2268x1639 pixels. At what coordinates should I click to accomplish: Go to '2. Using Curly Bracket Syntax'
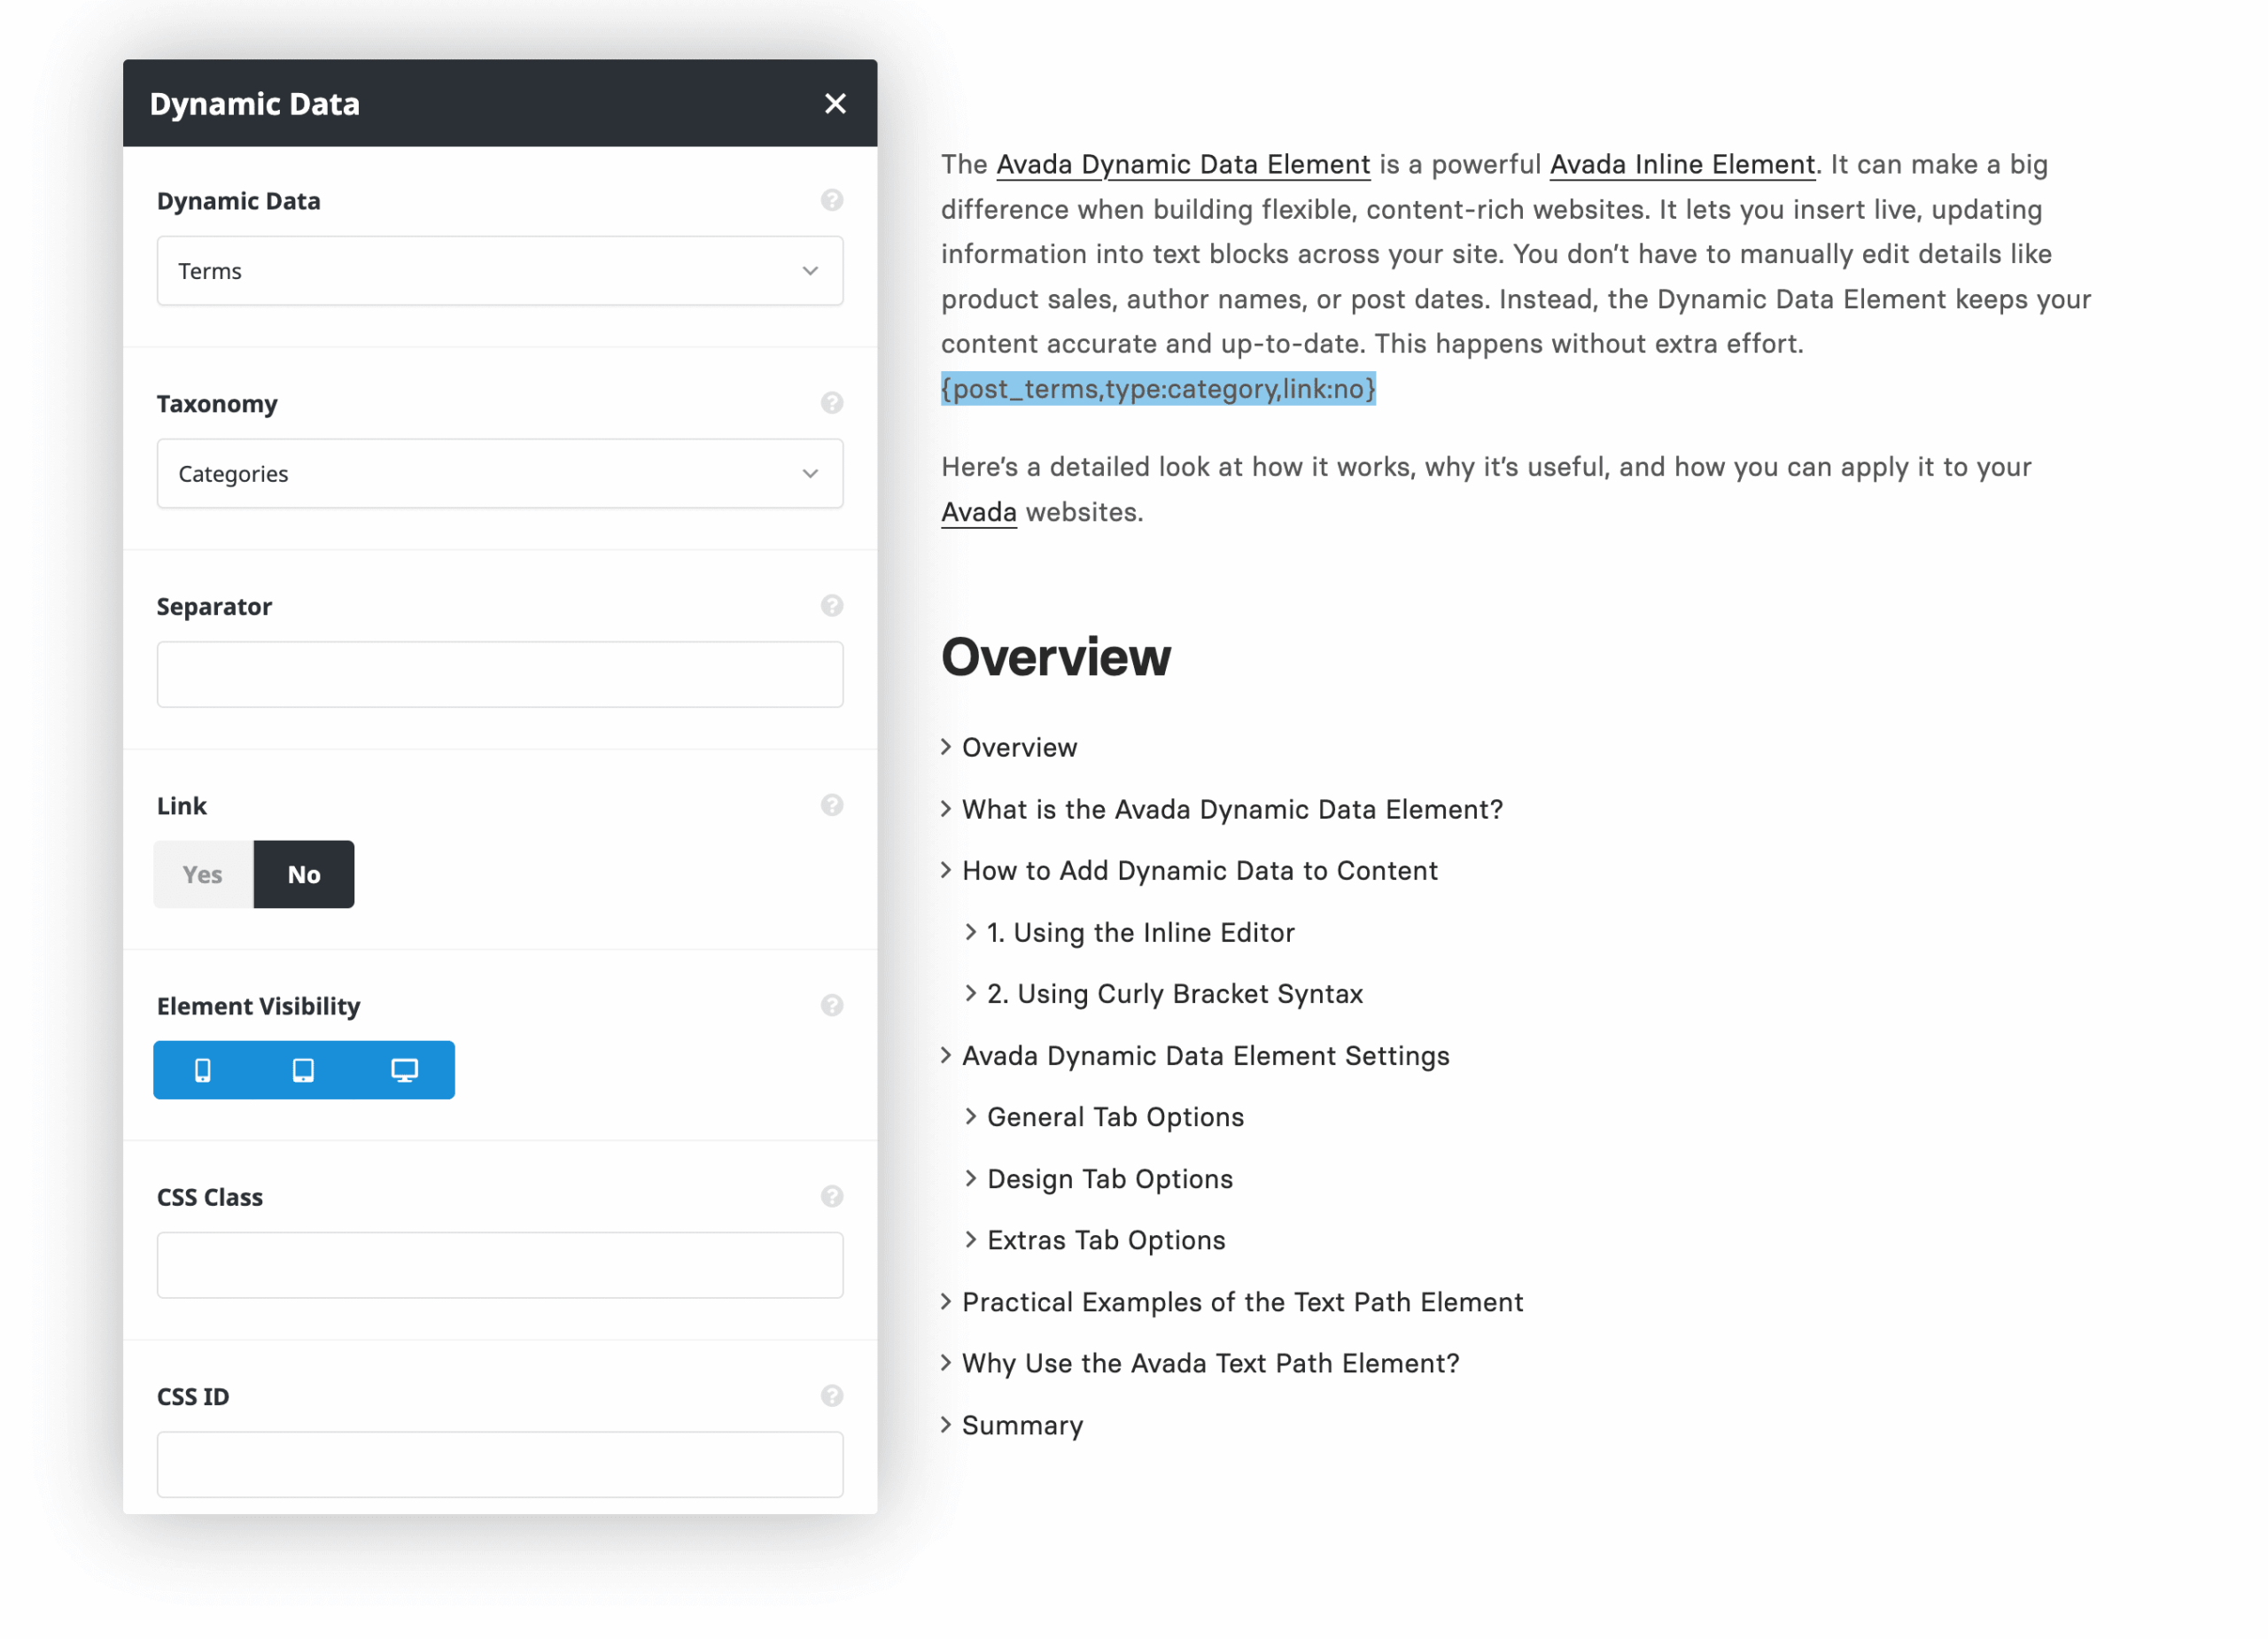[x=1174, y=994]
